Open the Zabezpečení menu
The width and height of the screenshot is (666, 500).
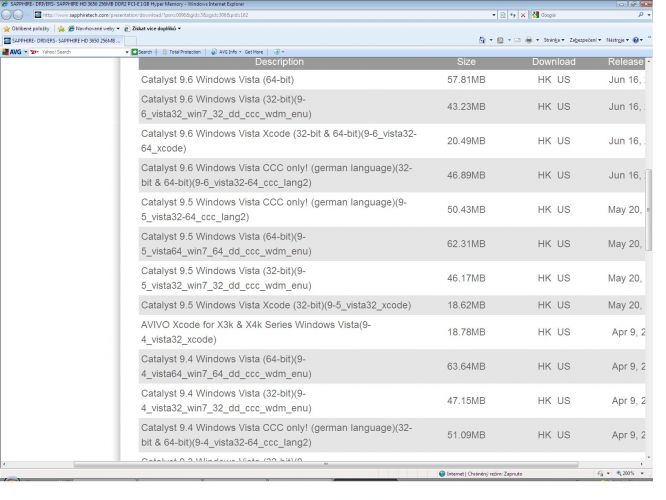click(585, 40)
